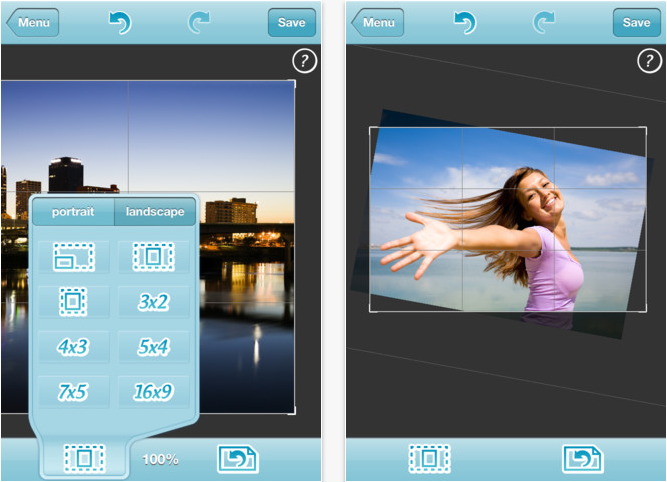
Task: Tap the Menu button in right screen
Action: click(x=378, y=22)
